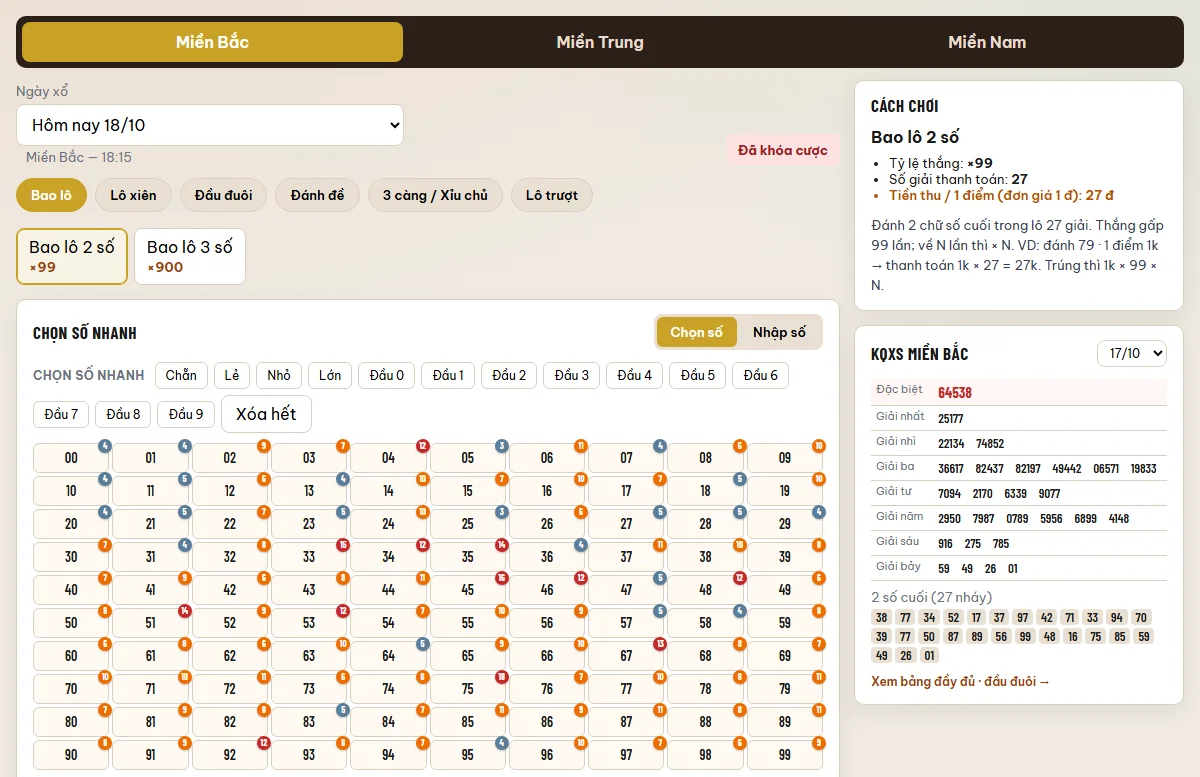Click the Bao lô bet type pill

[x=51, y=195]
